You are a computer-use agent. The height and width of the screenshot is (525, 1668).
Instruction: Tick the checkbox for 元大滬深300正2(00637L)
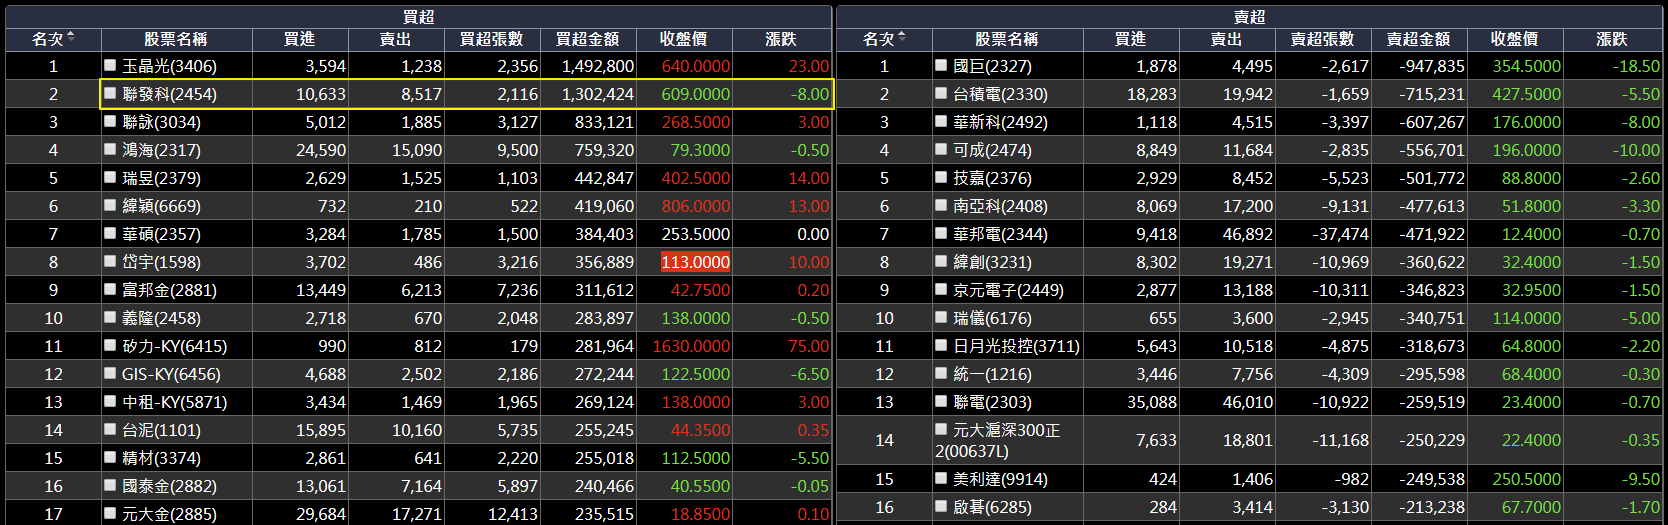[941, 429]
